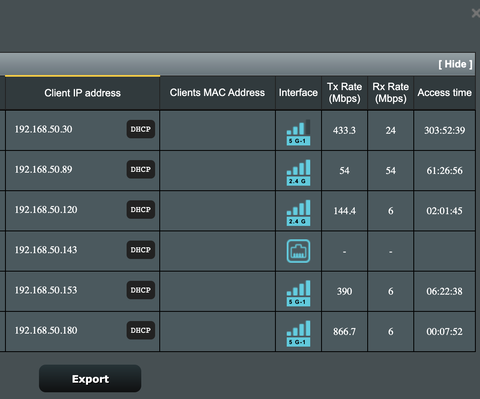This screenshot has height=399, width=480.
Task: Select IP address 192.168.50.120
Action: pyautogui.click(x=46, y=210)
